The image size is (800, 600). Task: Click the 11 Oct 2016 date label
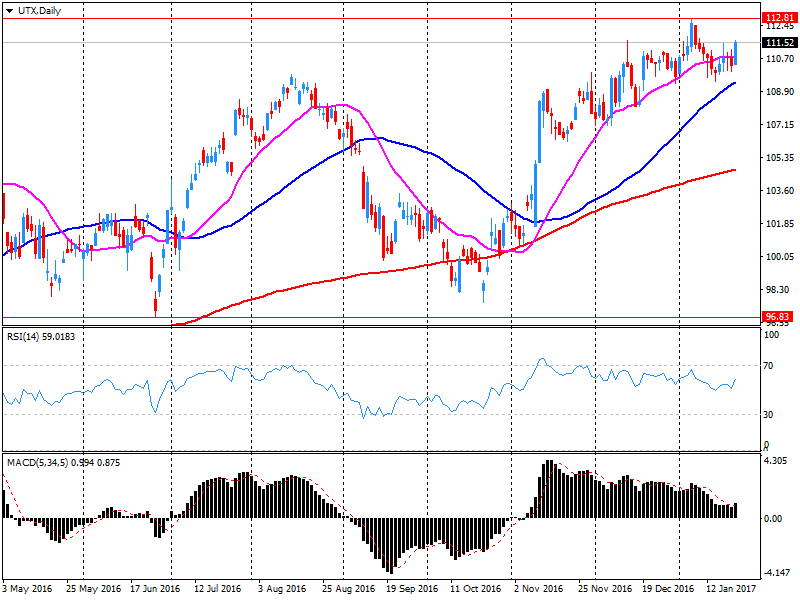[476, 589]
